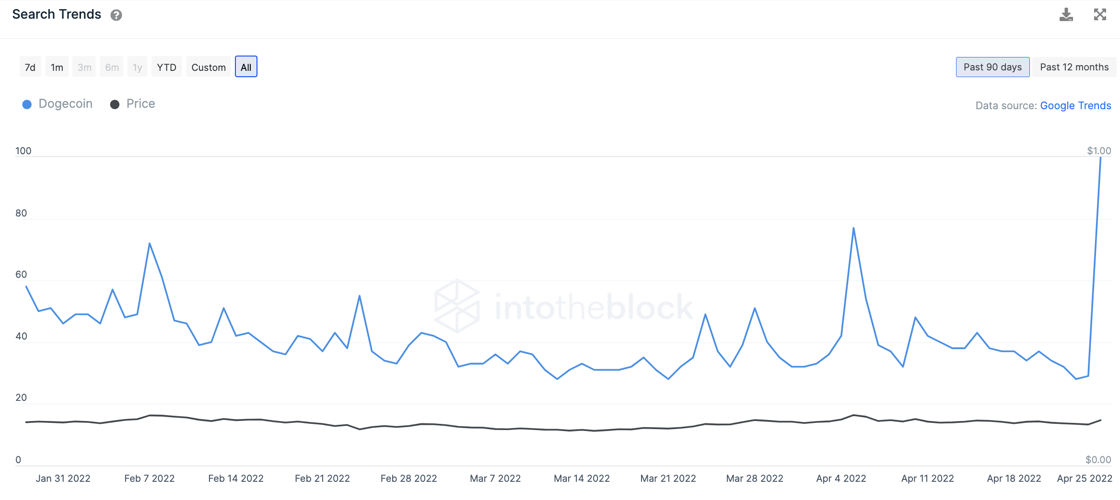This screenshot has width=1120, height=500.
Task: Open the Google Trends source link
Action: pyautogui.click(x=1075, y=105)
